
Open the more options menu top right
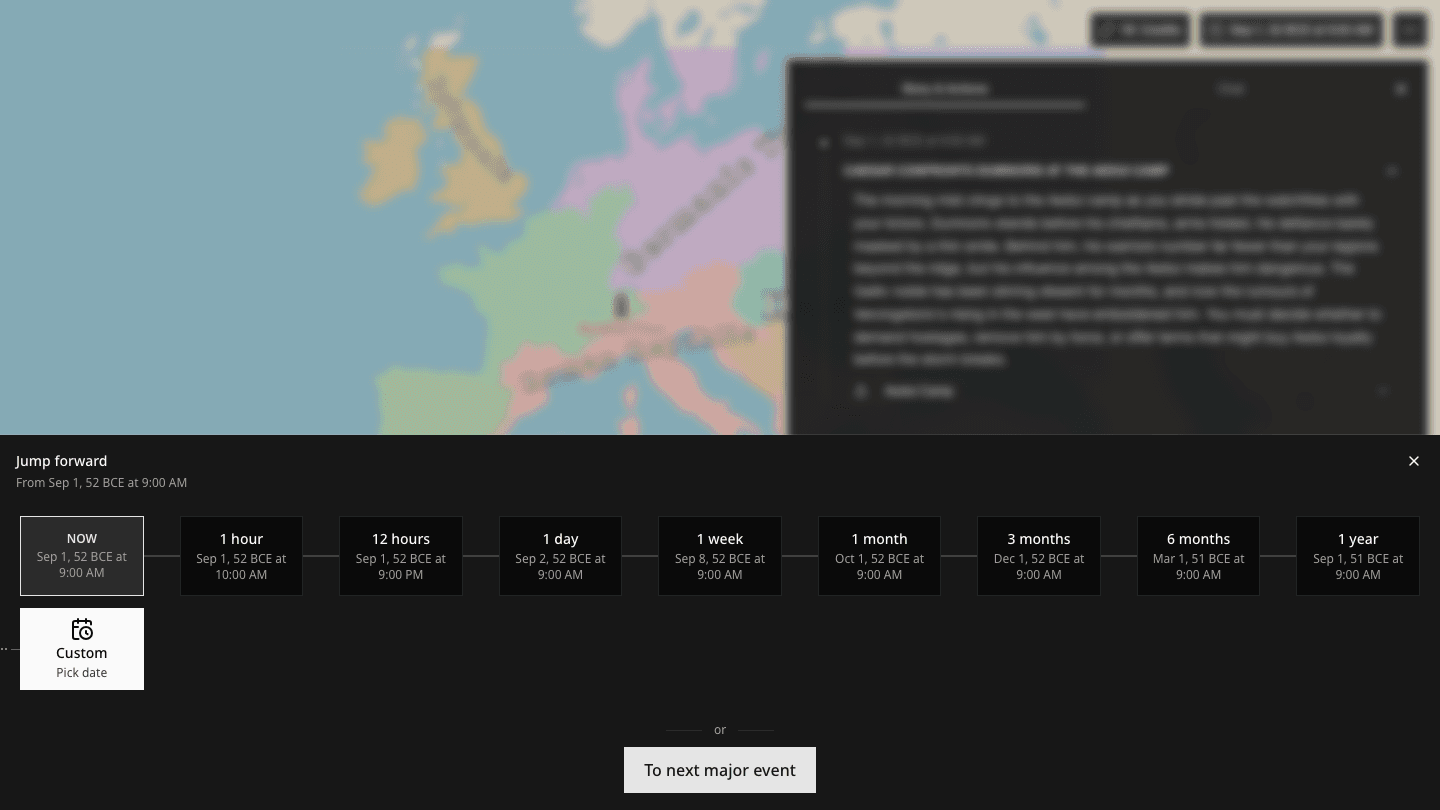(1410, 30)
